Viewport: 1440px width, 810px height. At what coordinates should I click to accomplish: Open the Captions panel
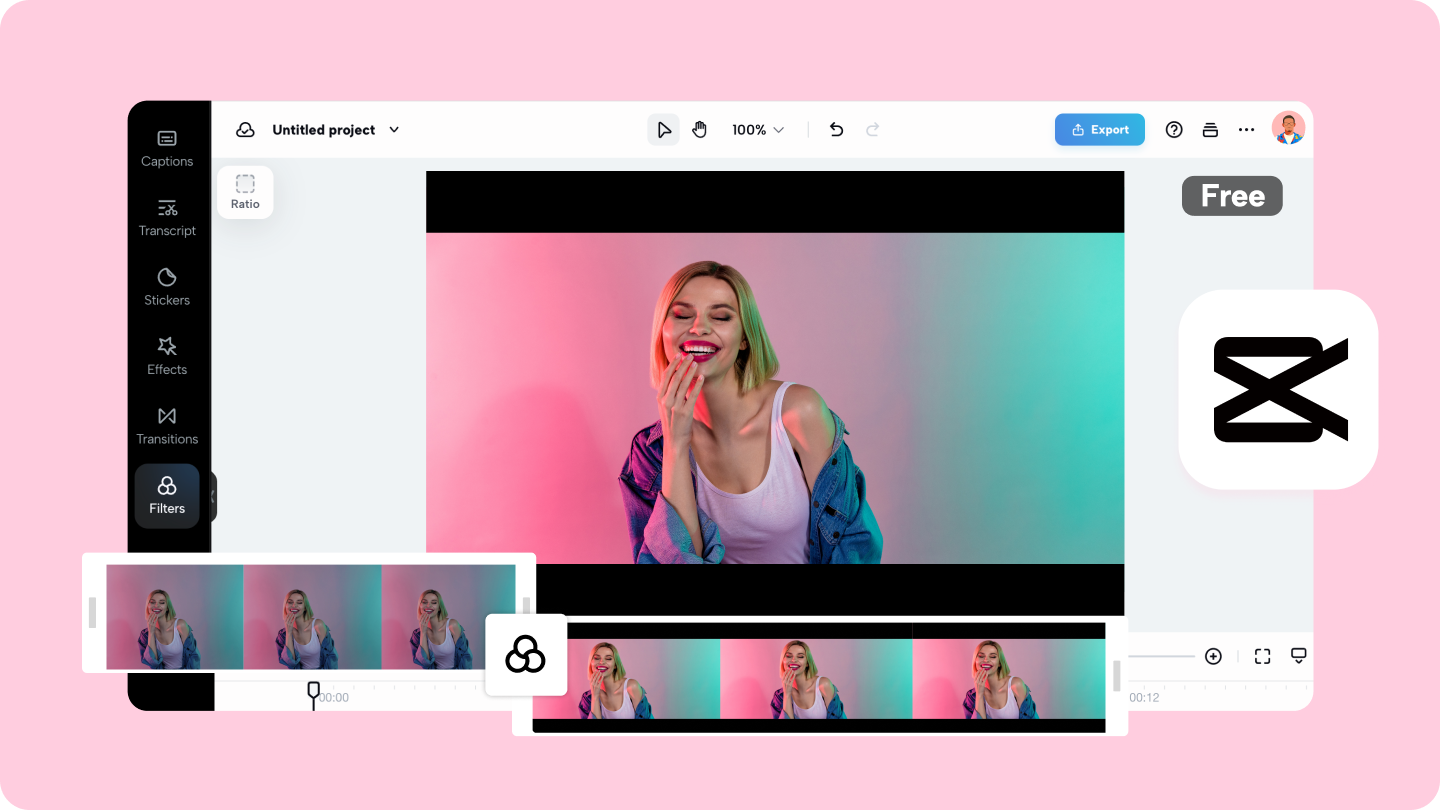(x=167, y=148)
